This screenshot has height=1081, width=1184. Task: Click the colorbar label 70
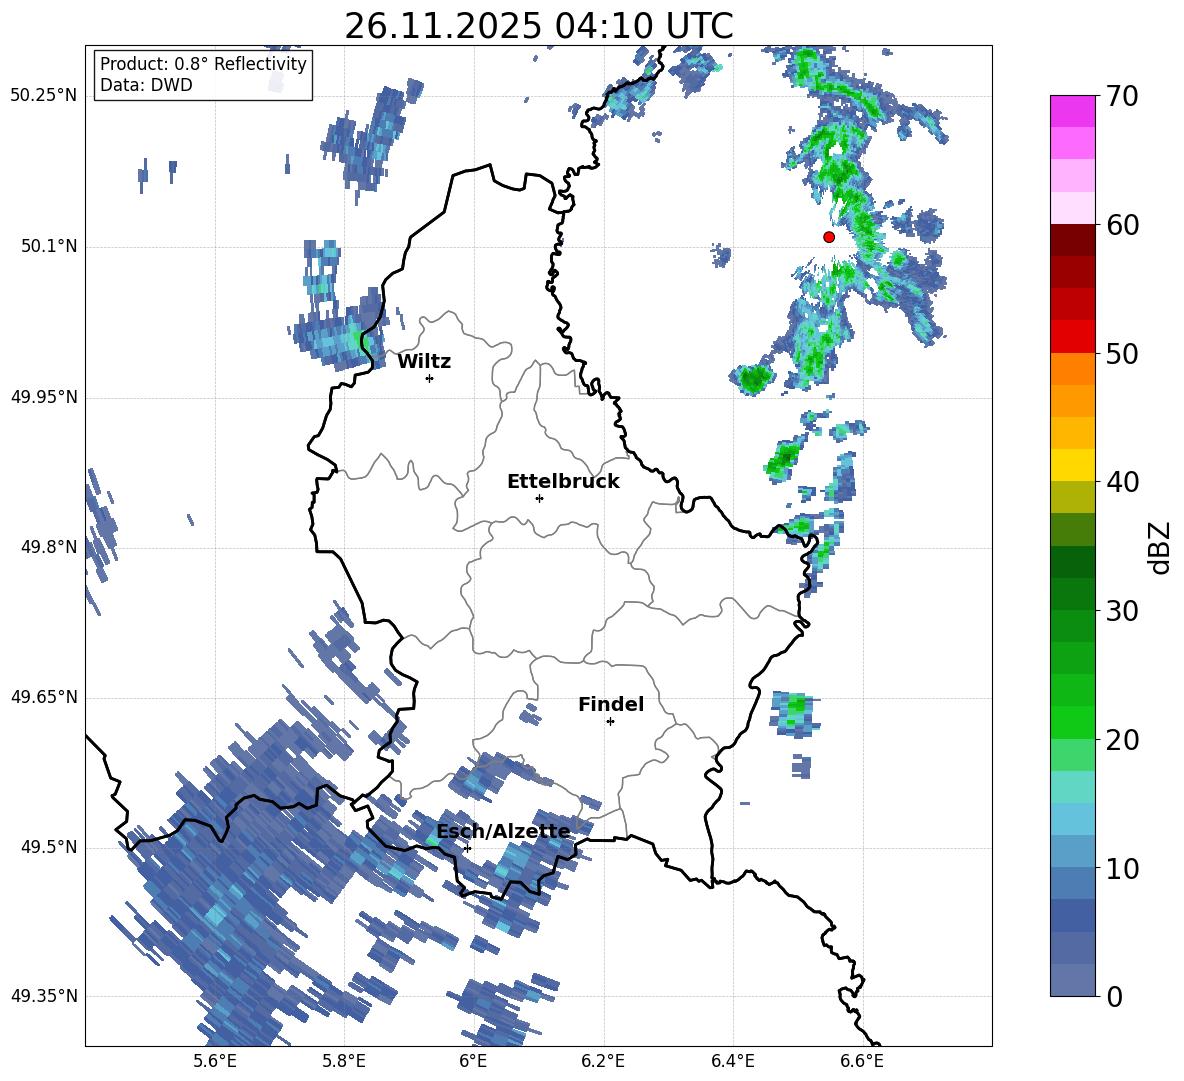pos(1122,96)
